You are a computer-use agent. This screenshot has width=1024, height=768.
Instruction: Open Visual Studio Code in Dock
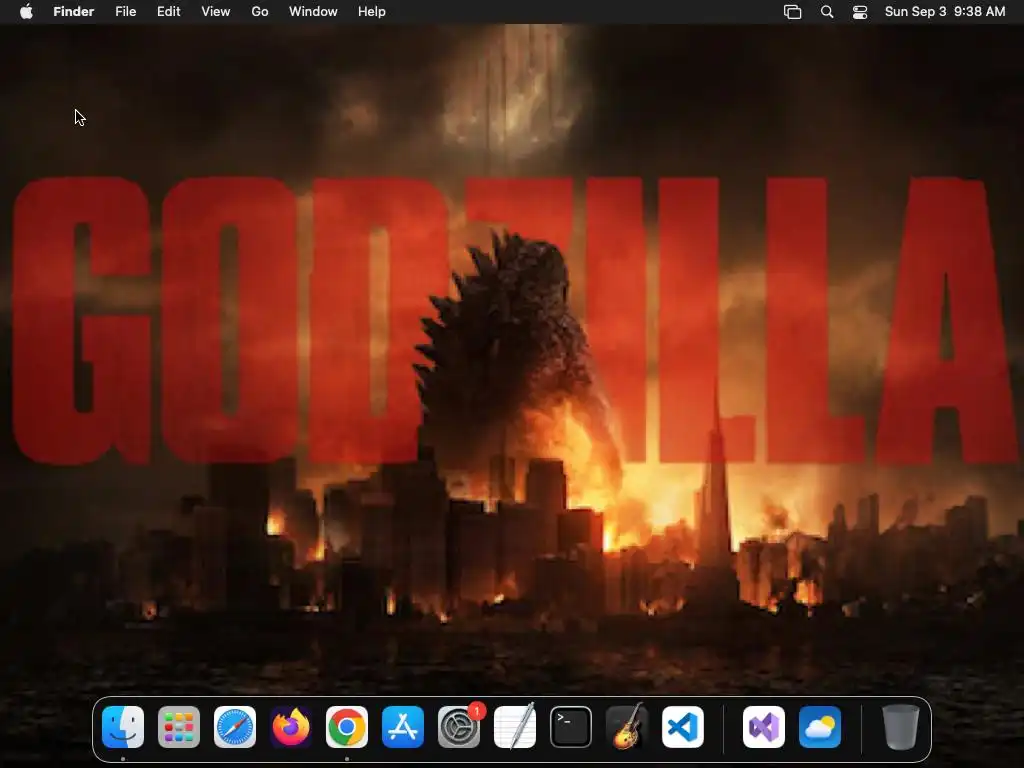(x=683, y=727)
